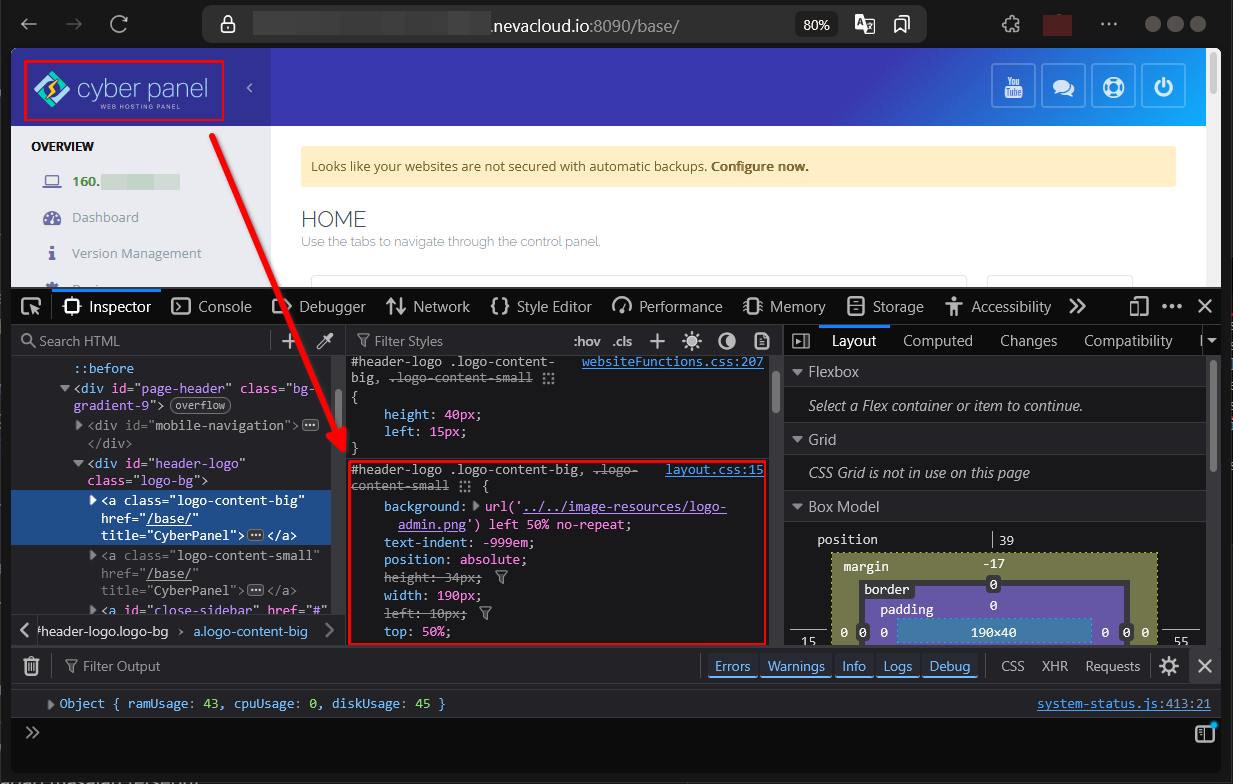Add a new style rule plus icon
The height and width of the screenshot is (784, 1233).
tap(657, 341)
